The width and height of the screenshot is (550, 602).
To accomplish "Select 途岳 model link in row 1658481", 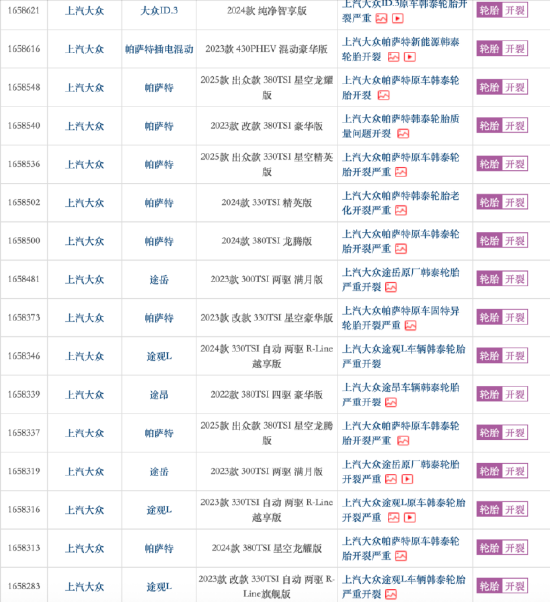I will click(x=159, y=280).
